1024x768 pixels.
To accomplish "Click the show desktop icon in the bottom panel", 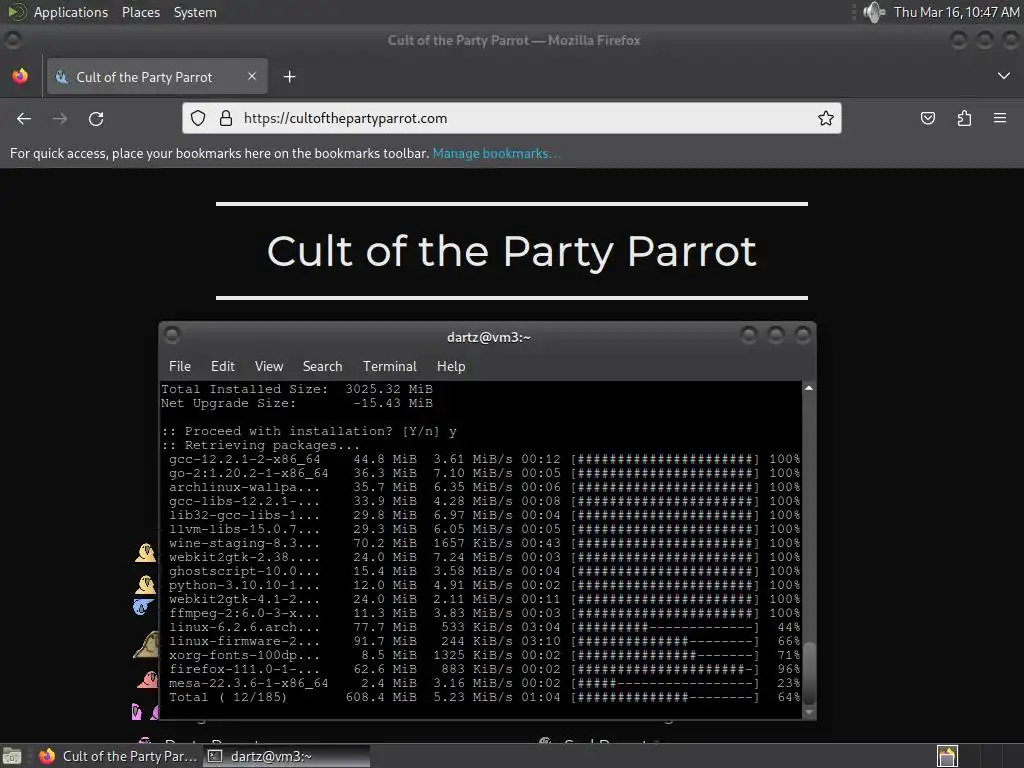I will click(12, 757).
